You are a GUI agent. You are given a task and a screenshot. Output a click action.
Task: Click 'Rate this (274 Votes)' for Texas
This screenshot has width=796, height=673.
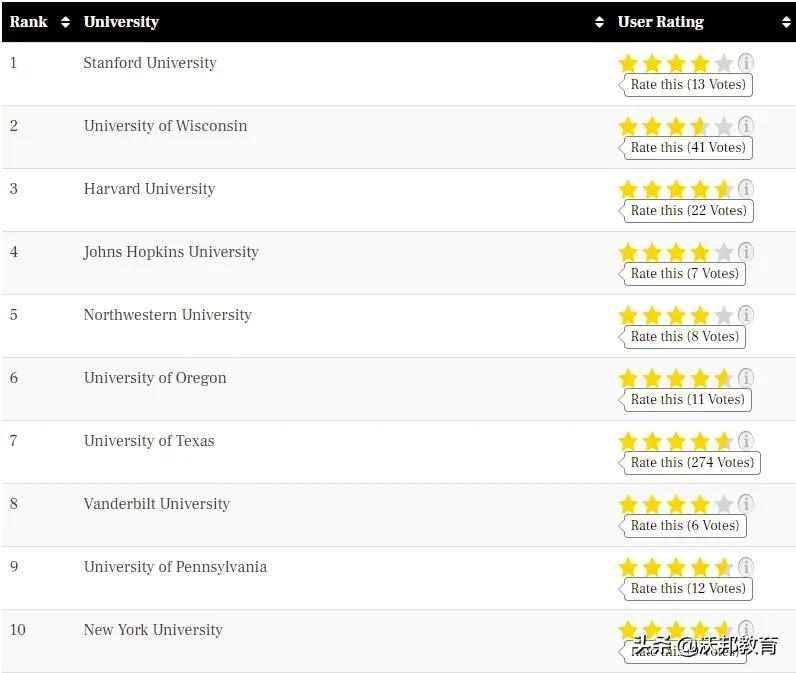coord(692,463)
